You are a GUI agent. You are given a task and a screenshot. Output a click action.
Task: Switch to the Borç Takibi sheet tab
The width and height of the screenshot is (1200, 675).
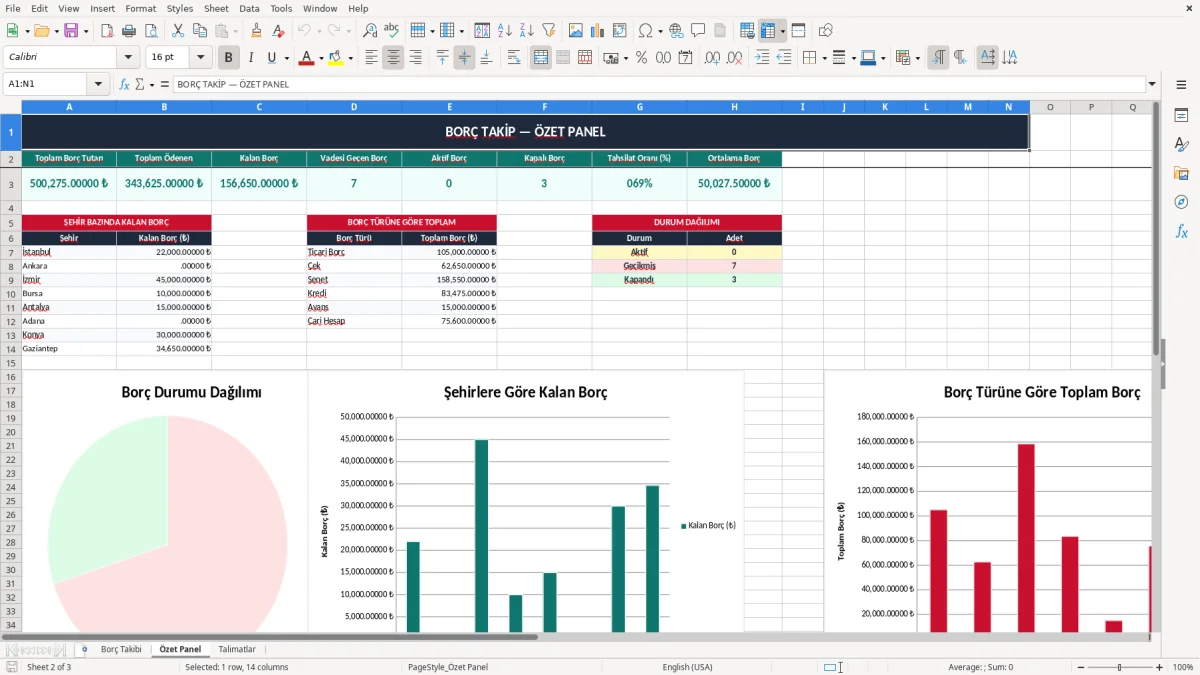(121, 649)
